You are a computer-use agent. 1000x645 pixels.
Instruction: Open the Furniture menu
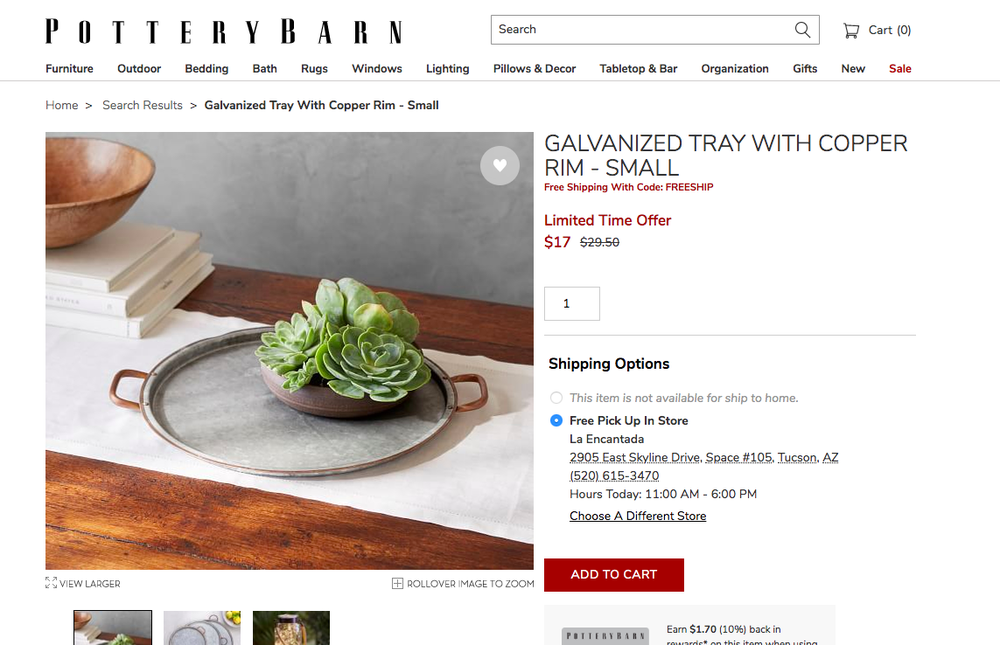pos(69,69)
